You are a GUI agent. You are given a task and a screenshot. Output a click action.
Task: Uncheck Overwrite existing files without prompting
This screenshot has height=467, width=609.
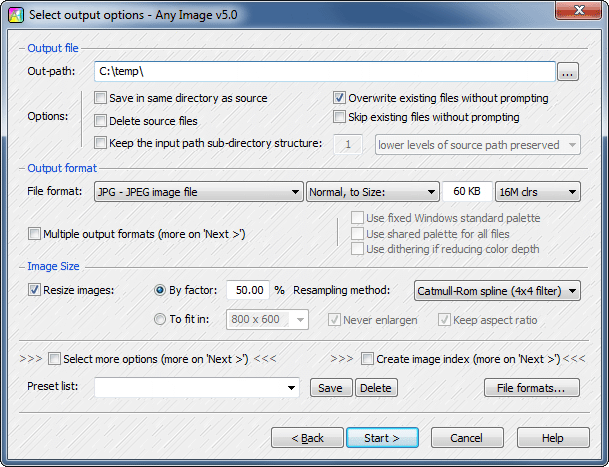coord(339,98)
